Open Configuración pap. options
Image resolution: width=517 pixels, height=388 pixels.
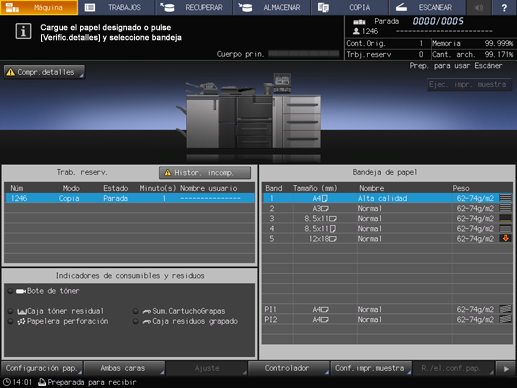tap(42, 368)
